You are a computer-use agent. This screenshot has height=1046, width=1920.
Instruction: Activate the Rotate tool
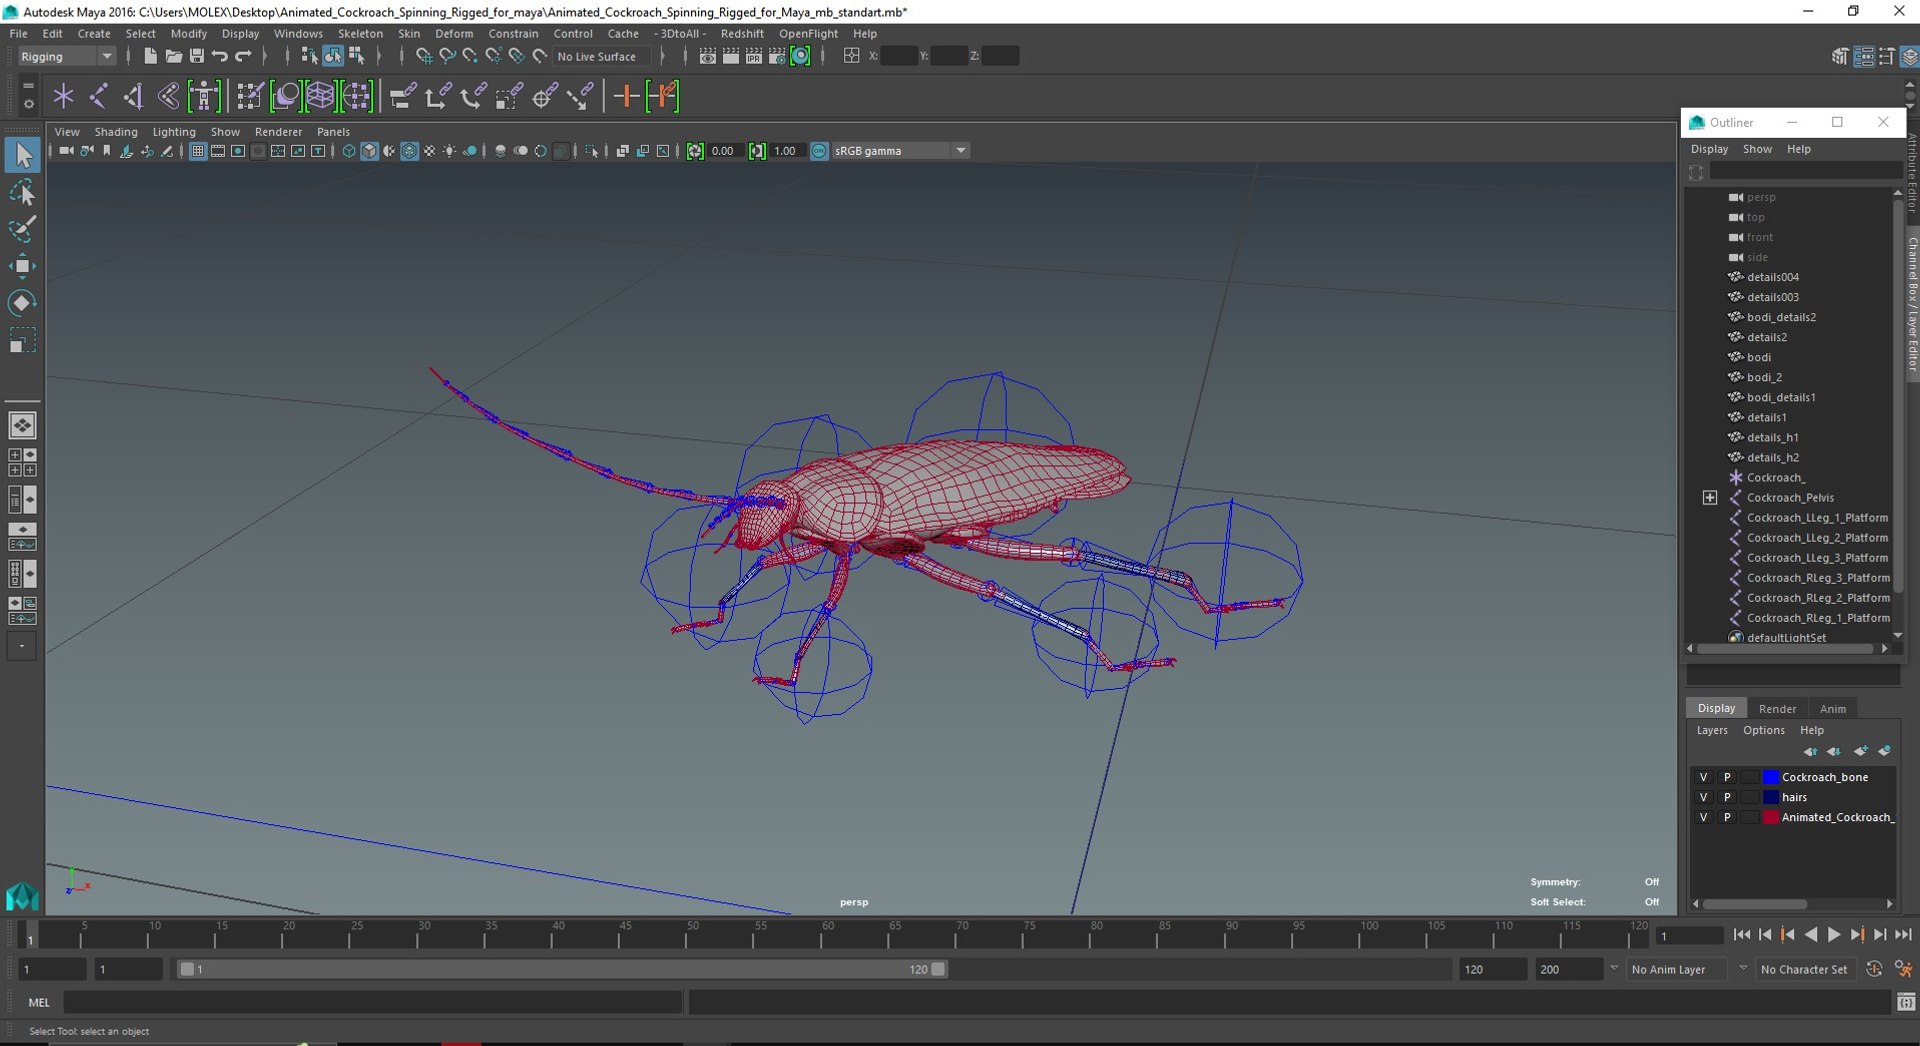click(x=22, y=303)
